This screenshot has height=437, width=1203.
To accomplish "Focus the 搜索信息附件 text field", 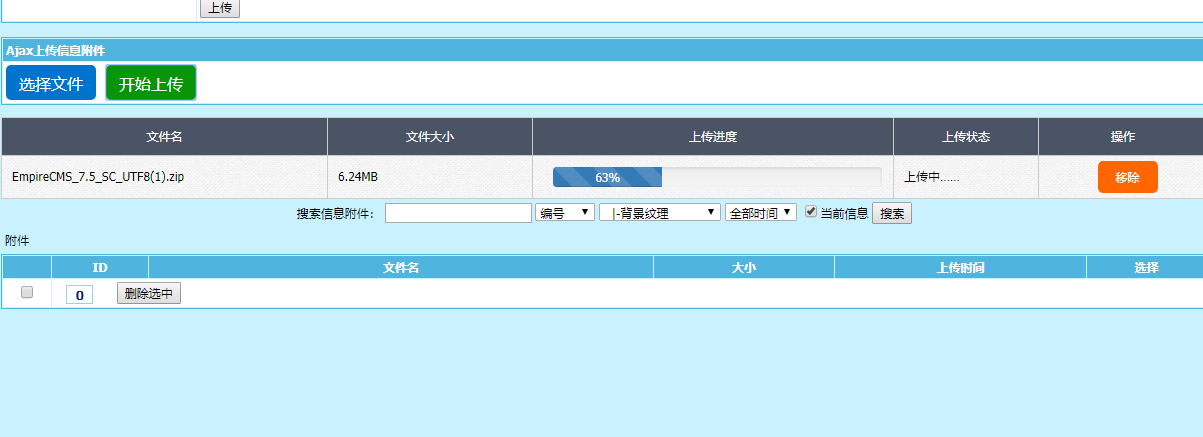I will 458,213.
